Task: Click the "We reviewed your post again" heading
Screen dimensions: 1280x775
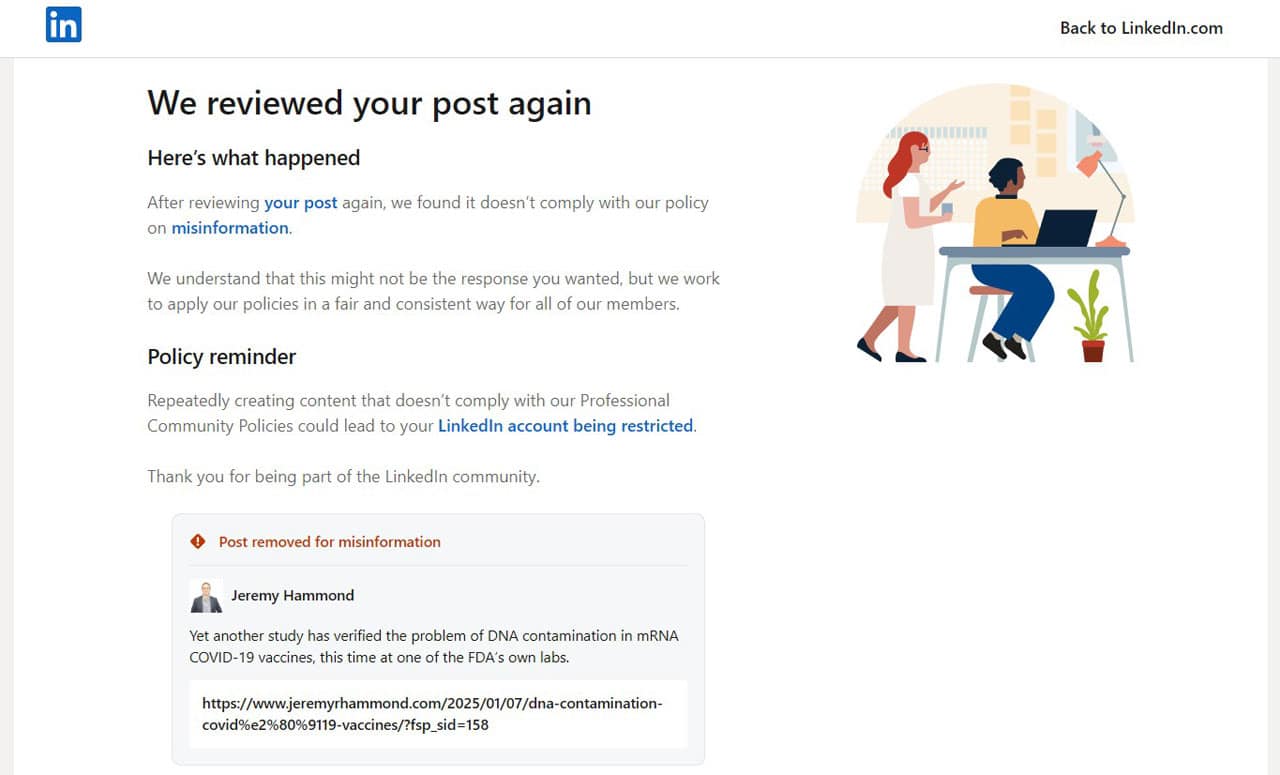Action: [369, 103]
